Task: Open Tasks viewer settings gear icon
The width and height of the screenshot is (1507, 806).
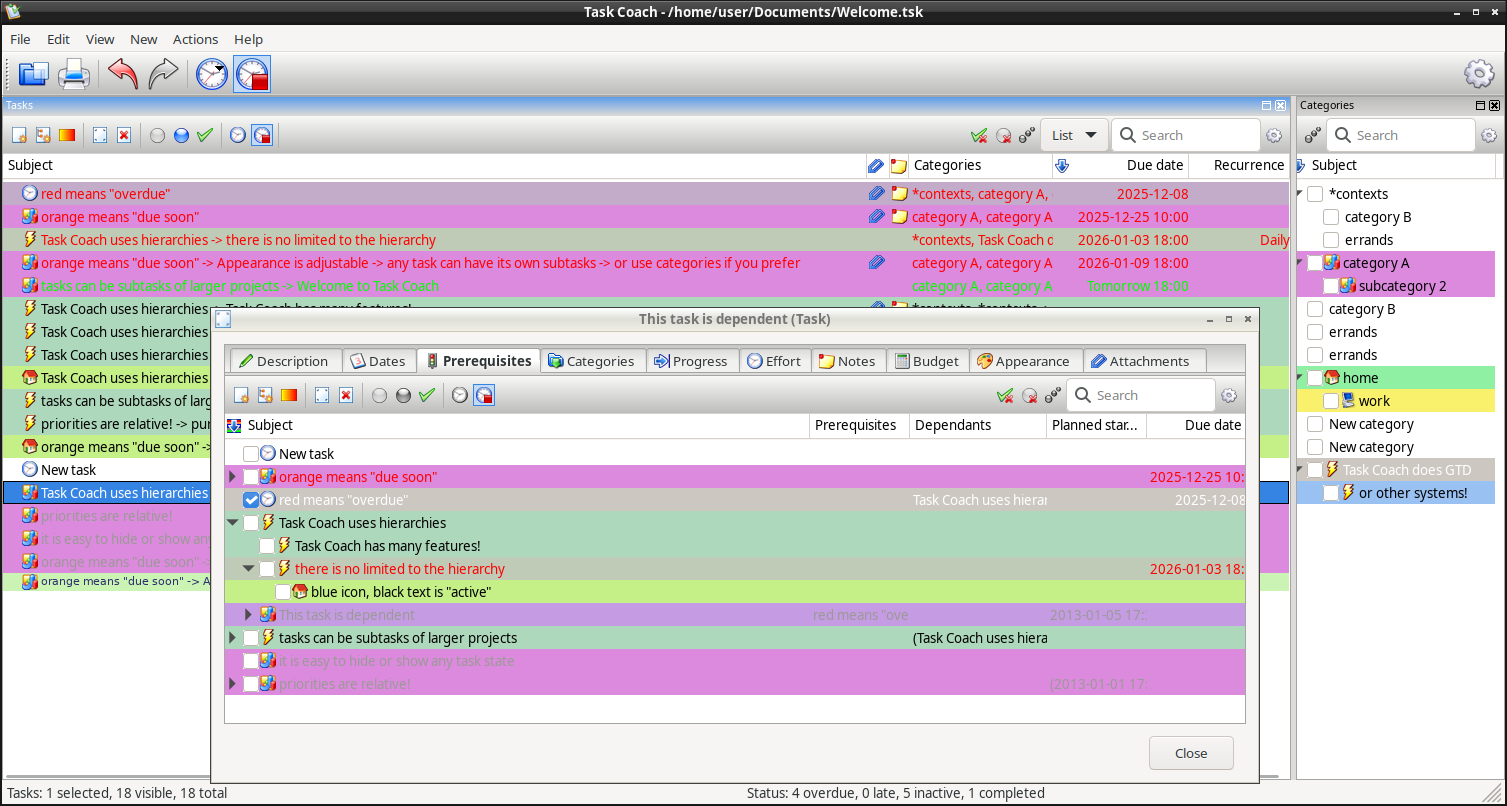Action: tap(1274, 135)
